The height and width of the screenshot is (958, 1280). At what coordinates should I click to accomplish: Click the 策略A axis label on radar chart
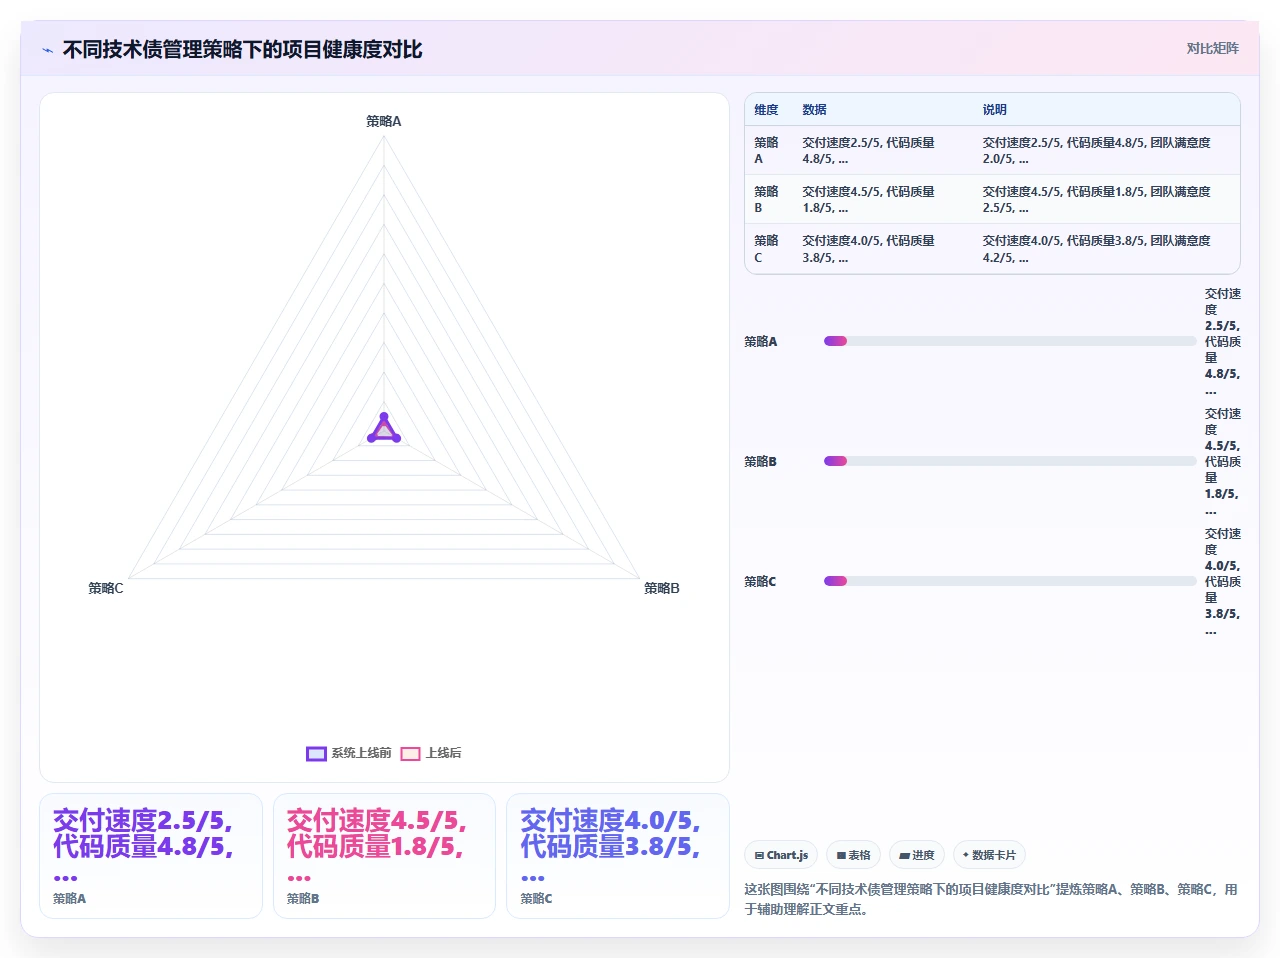tap(384, 121)
